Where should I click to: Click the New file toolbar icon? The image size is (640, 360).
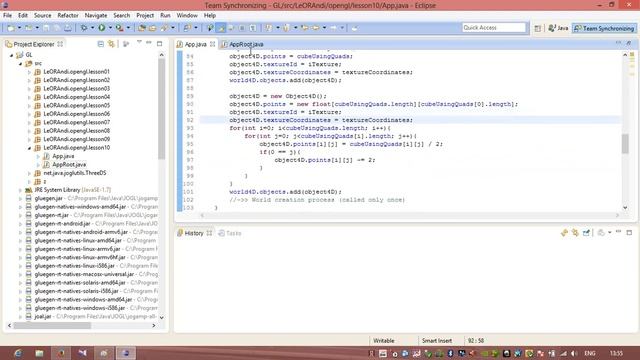(11, 28)
